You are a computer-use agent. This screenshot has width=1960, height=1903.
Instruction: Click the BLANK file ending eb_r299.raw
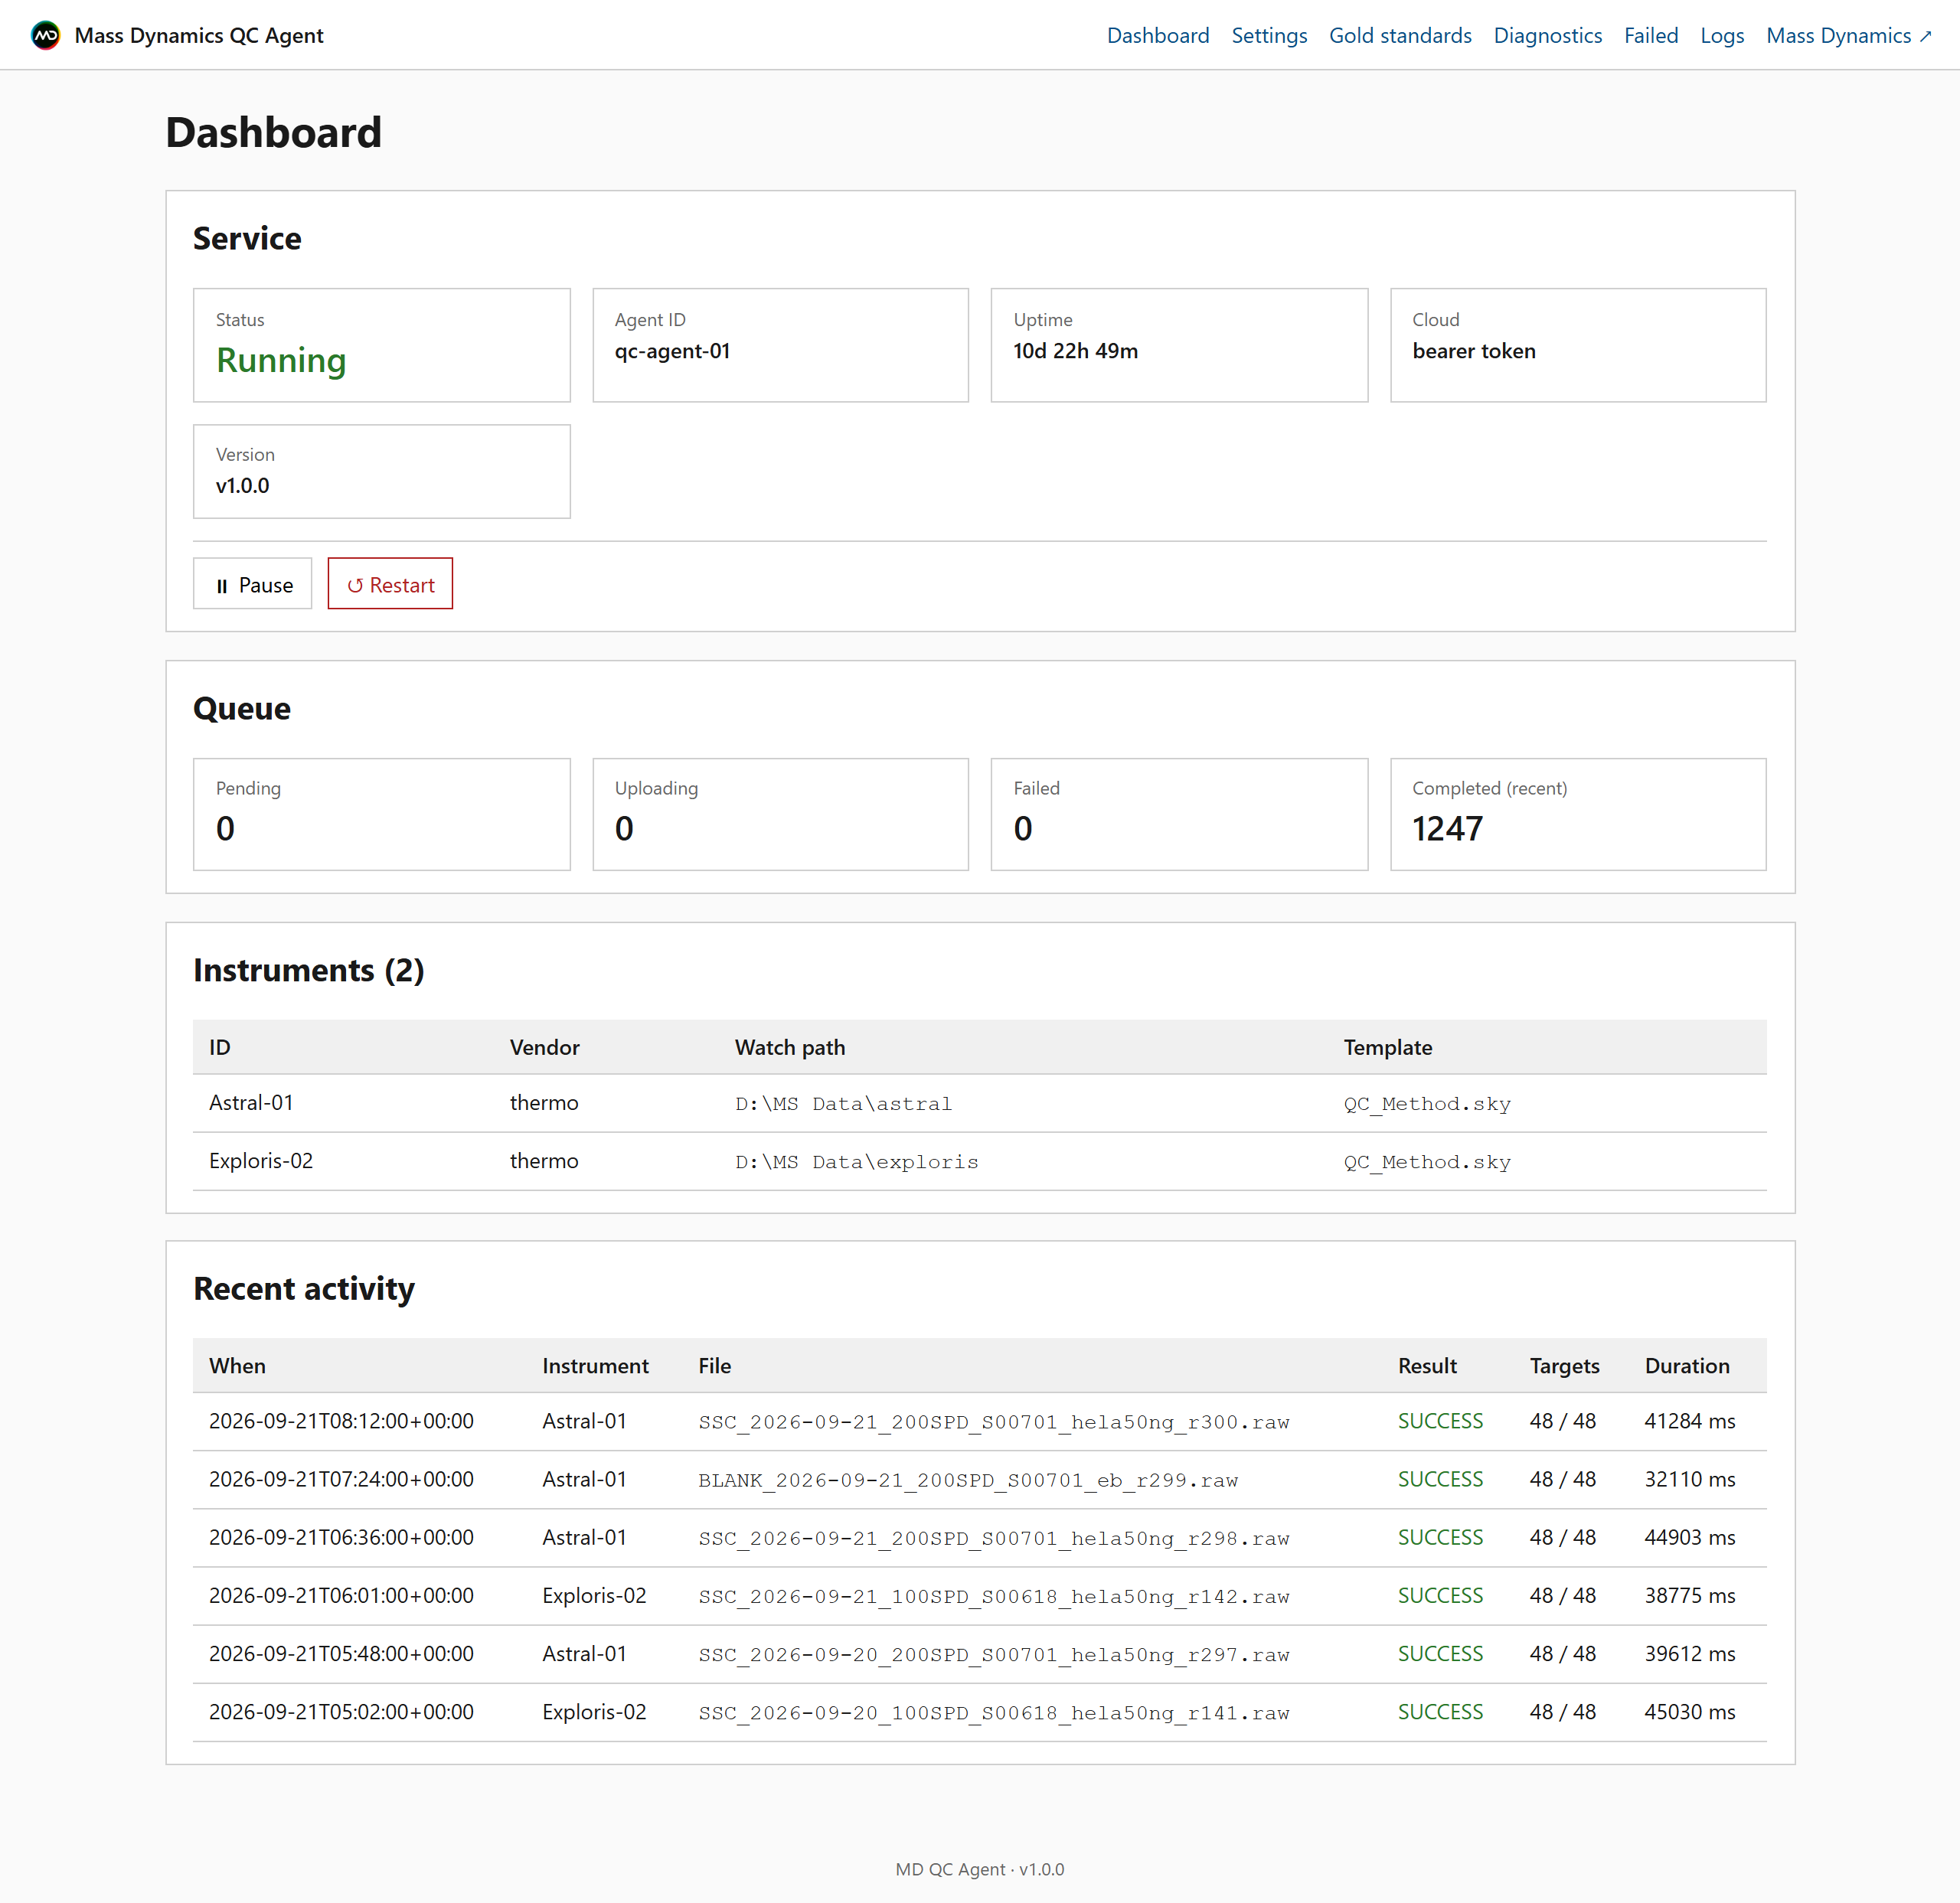[968, 1480]
